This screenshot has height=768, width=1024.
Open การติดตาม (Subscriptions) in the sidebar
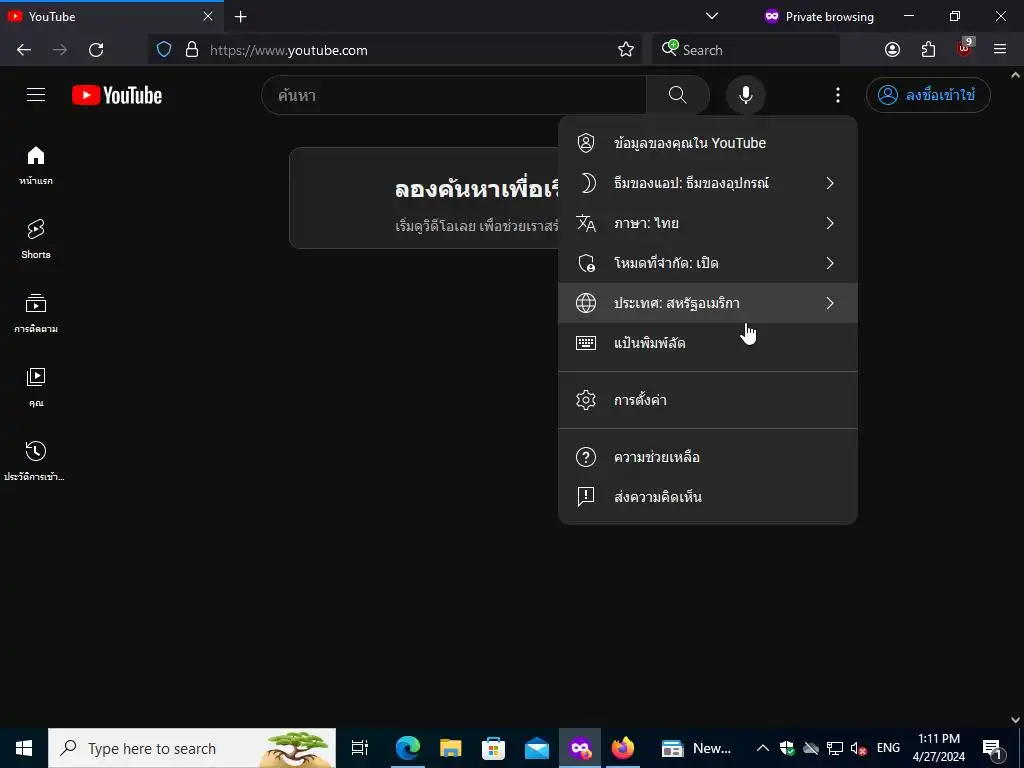36,313
